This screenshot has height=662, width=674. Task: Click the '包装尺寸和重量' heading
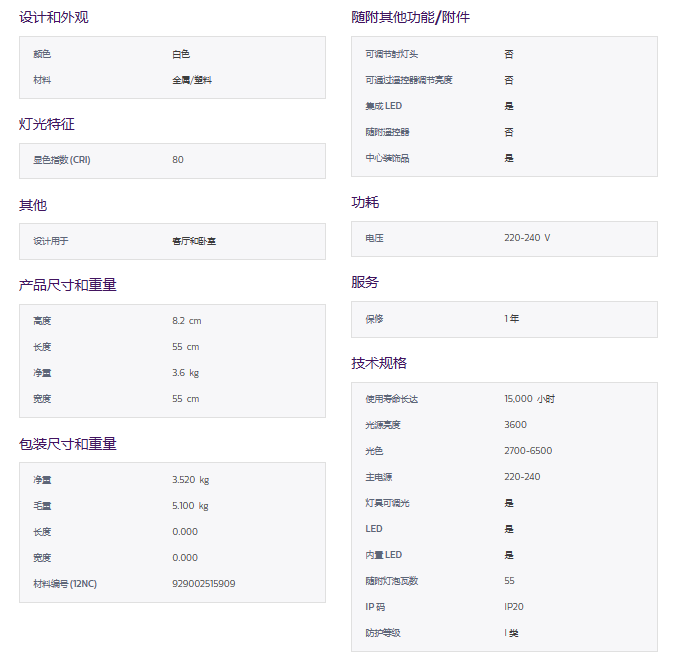point(68,444)
